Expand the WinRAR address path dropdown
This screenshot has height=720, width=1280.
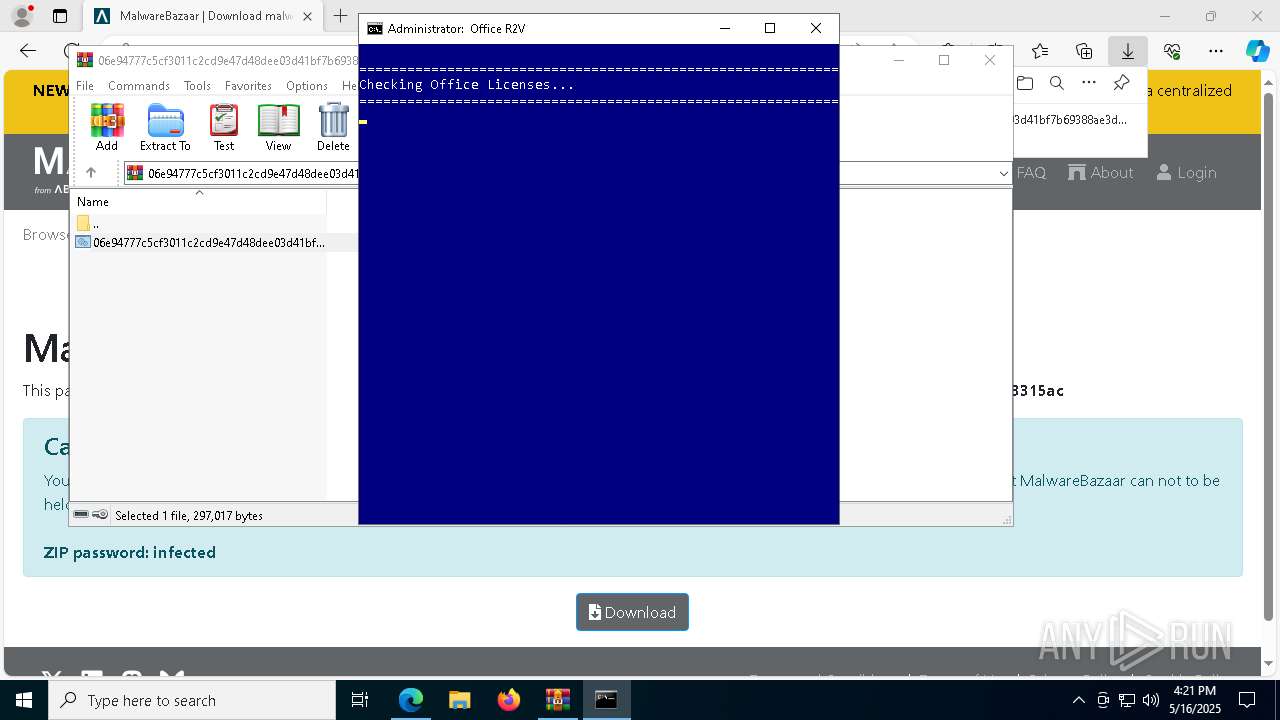[x=1003, y=174]
